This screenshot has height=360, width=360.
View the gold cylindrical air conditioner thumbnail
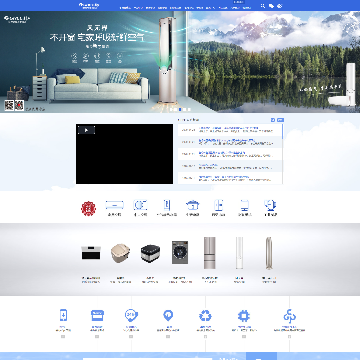tap(269, 253)
